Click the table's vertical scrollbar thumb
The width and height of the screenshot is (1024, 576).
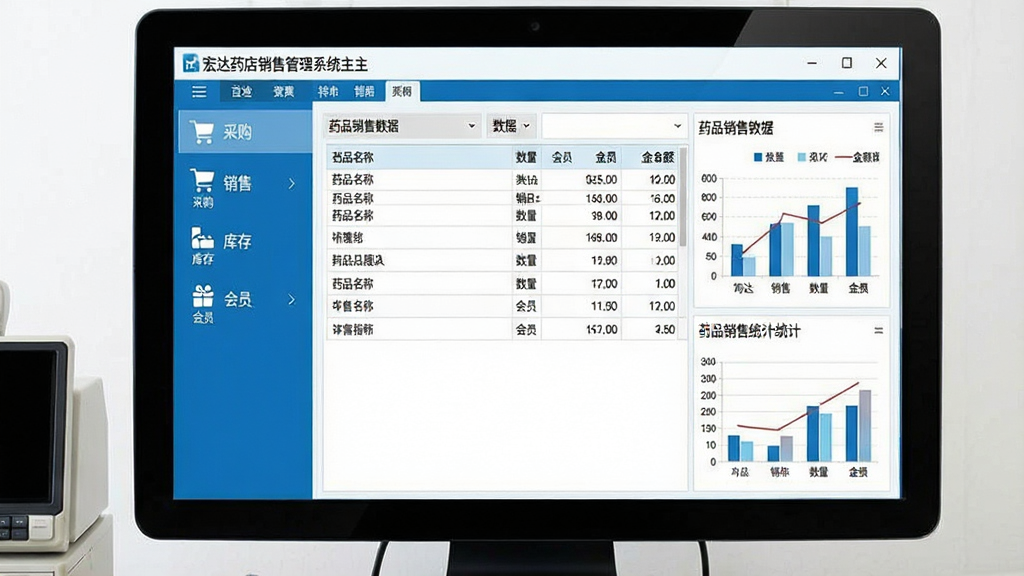pyautogui.click(x=683, y=197)
